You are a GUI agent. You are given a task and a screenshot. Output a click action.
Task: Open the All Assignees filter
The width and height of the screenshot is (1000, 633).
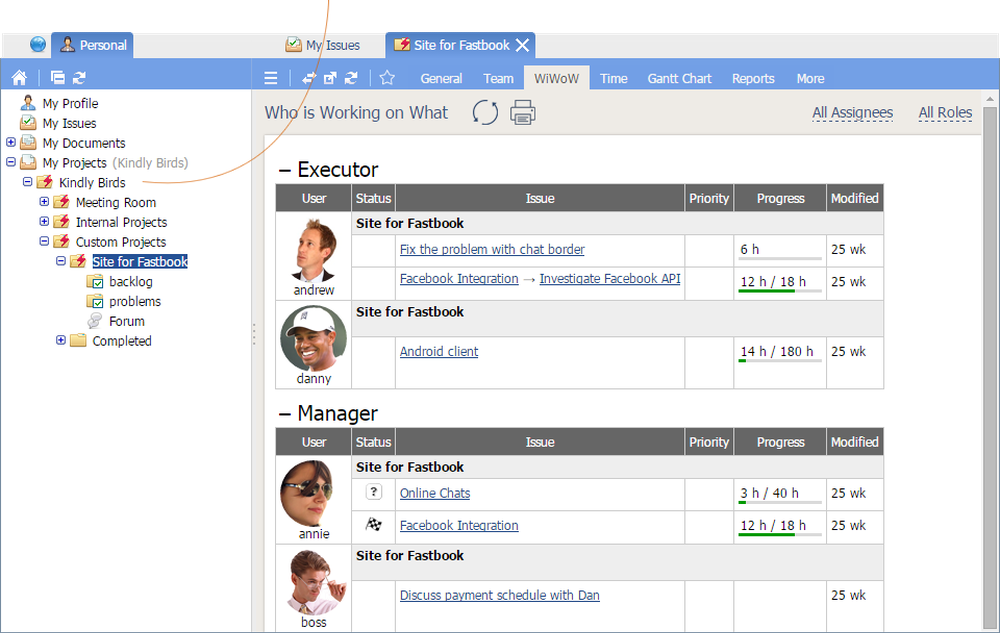pyautogui.click(x=852, y=113)
